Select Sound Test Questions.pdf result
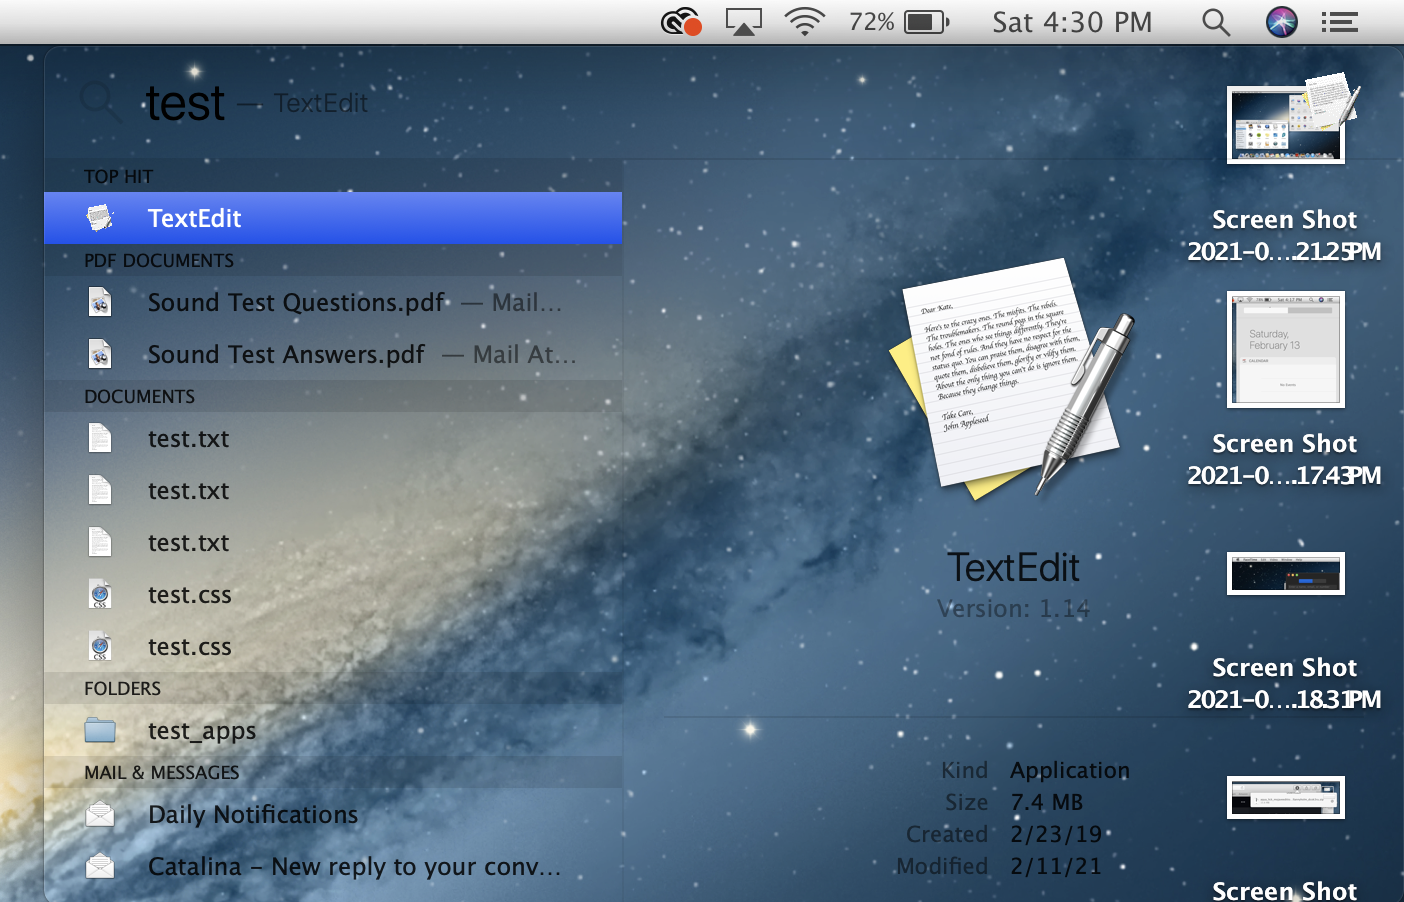Viewport: 1404px width, 902px height. pyautogui.click(x=333, y=302)
